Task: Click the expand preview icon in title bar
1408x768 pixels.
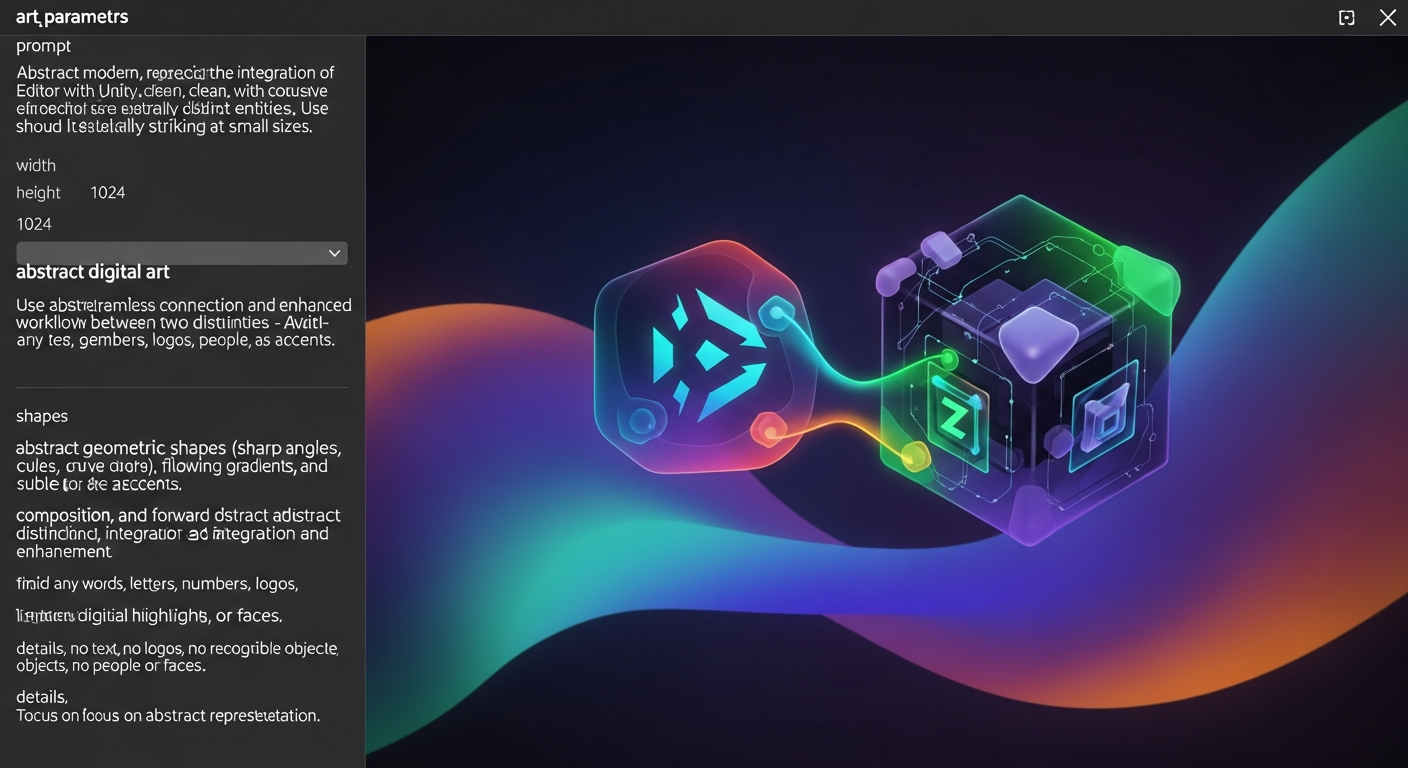Action: coord(1347,18)
